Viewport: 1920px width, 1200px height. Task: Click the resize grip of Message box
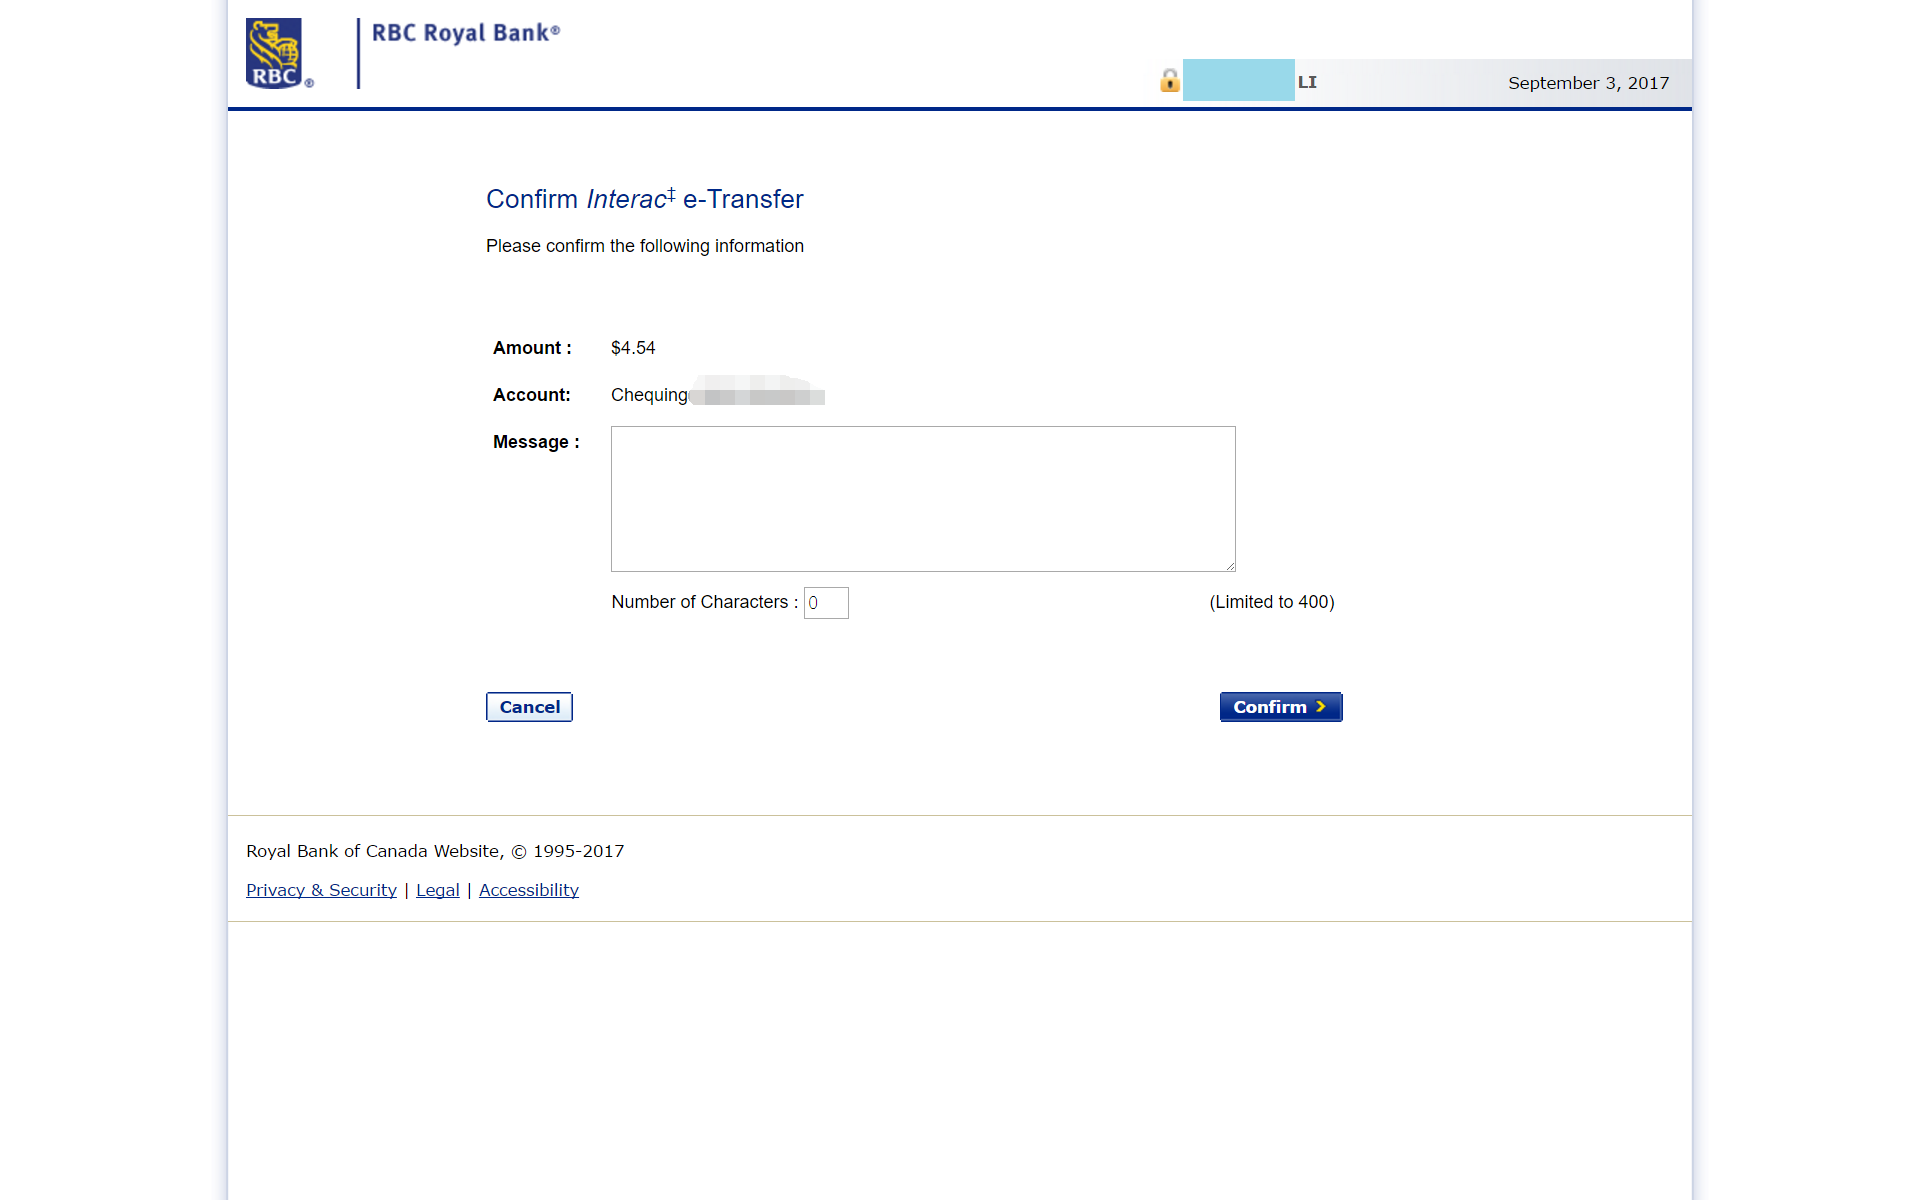[1229, 565]
